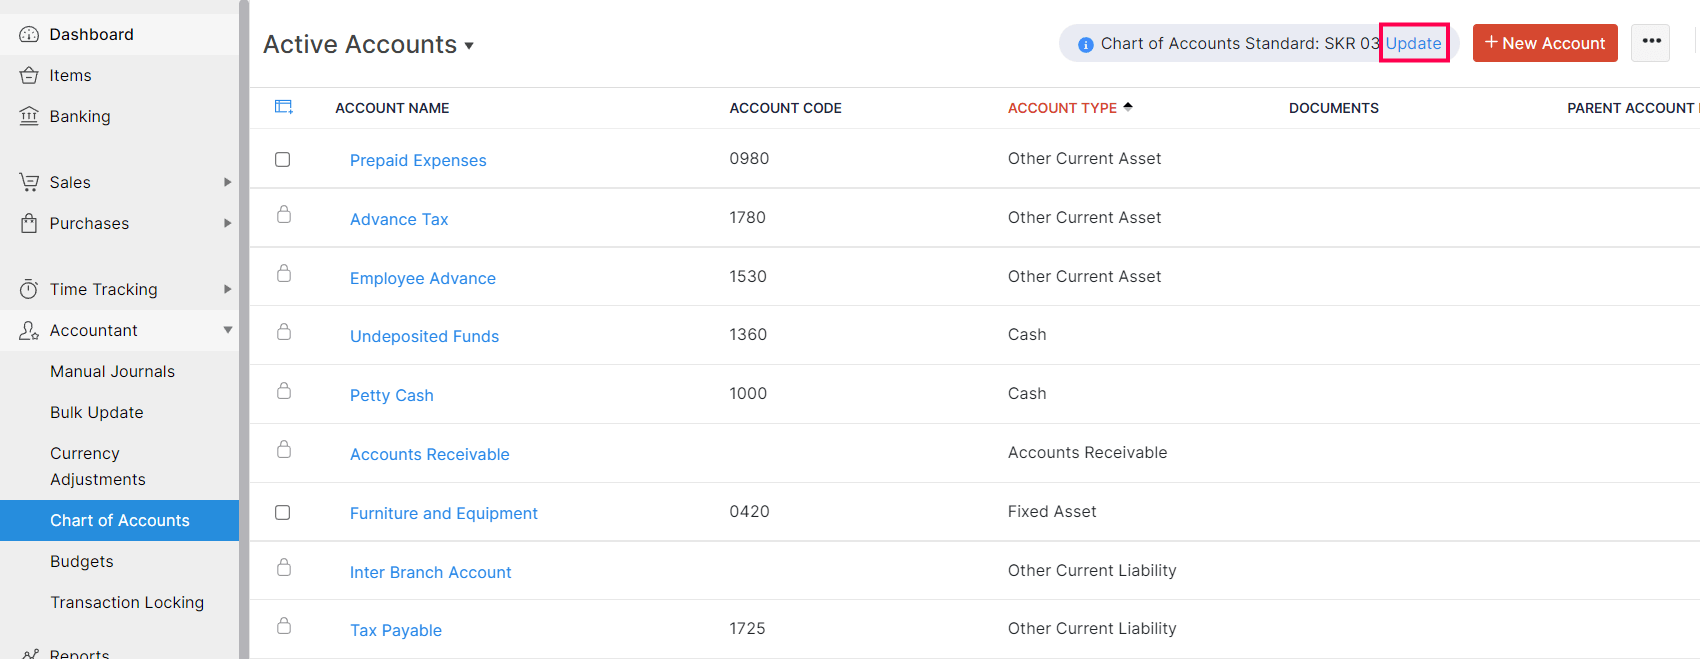This screenshot has height=659, width=1700.
Task: Check the Prepaid Expenses checkbox
Action: [x=283, y=160]
